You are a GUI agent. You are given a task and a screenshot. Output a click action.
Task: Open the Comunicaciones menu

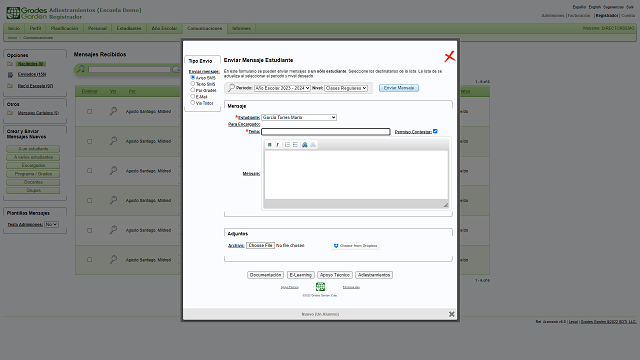click(x=204, y=28)
